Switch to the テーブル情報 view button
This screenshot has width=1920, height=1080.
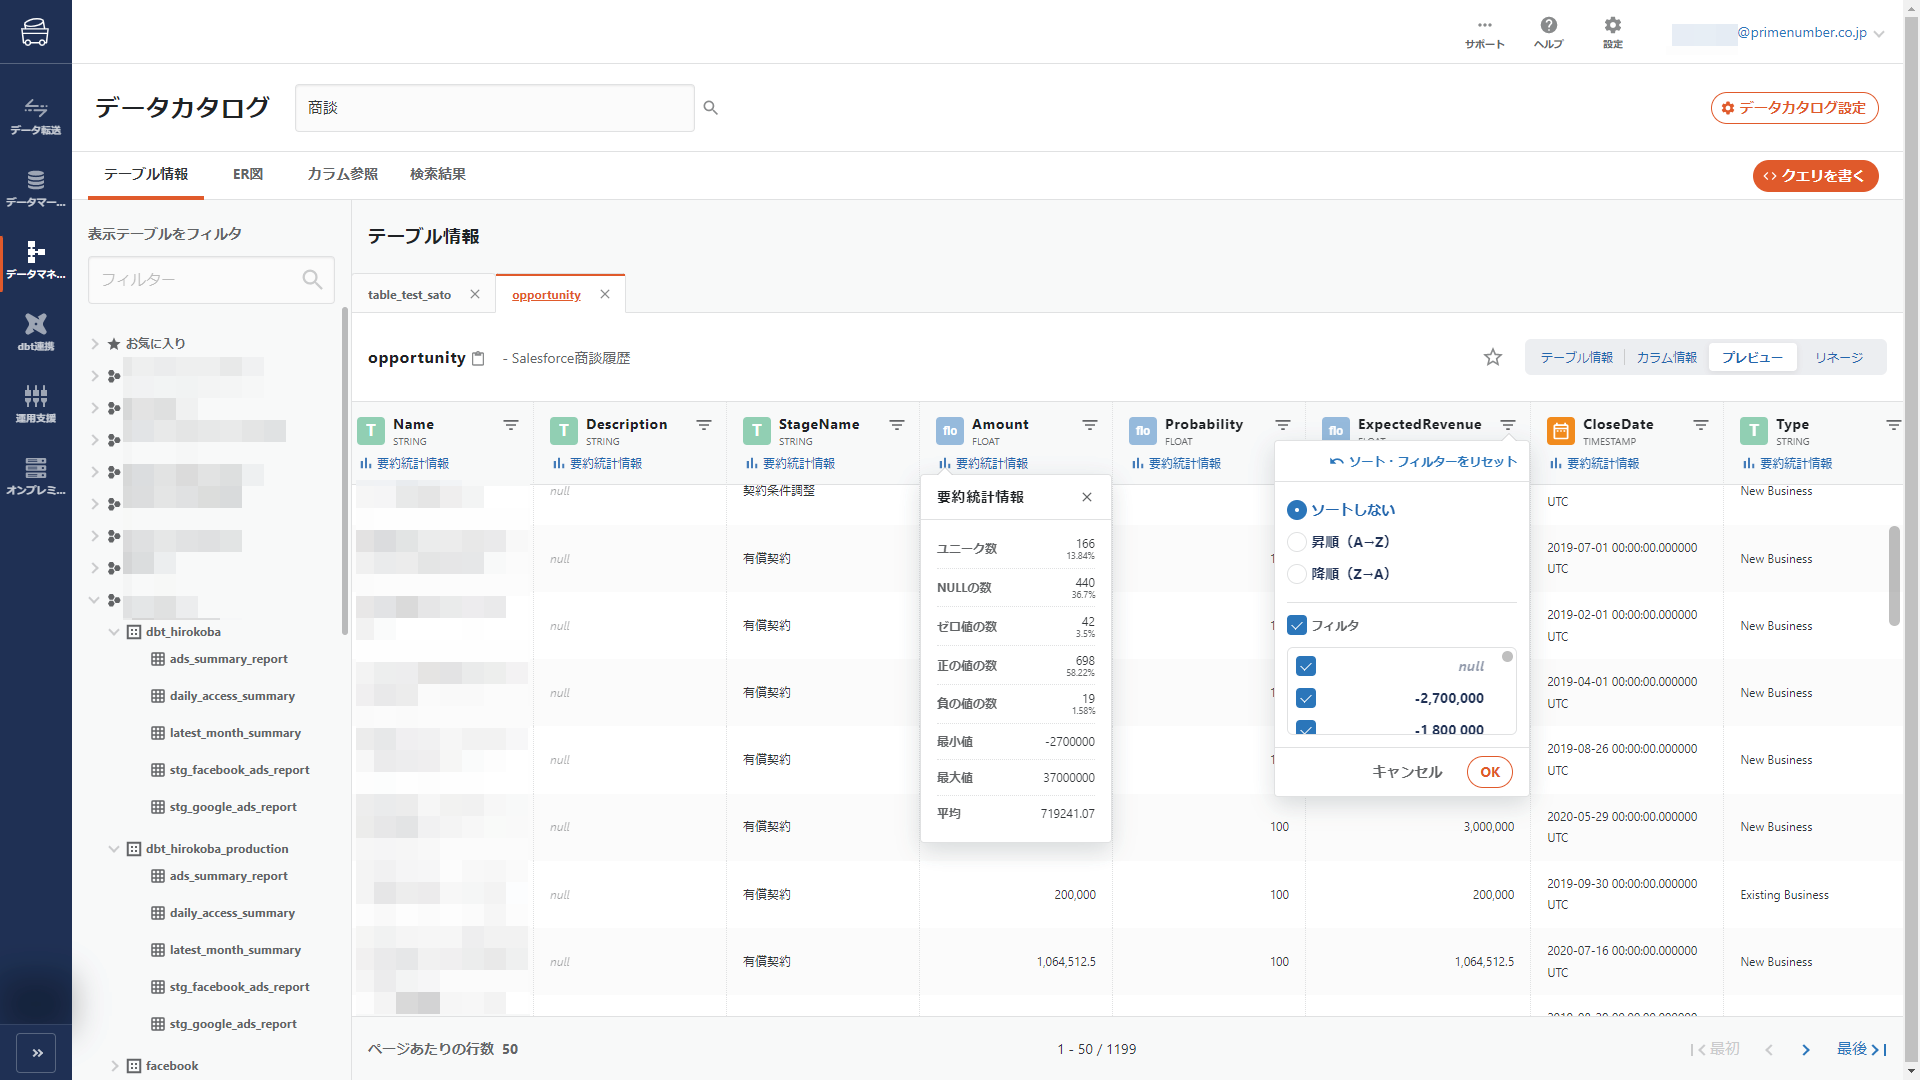click(1576, 357)
